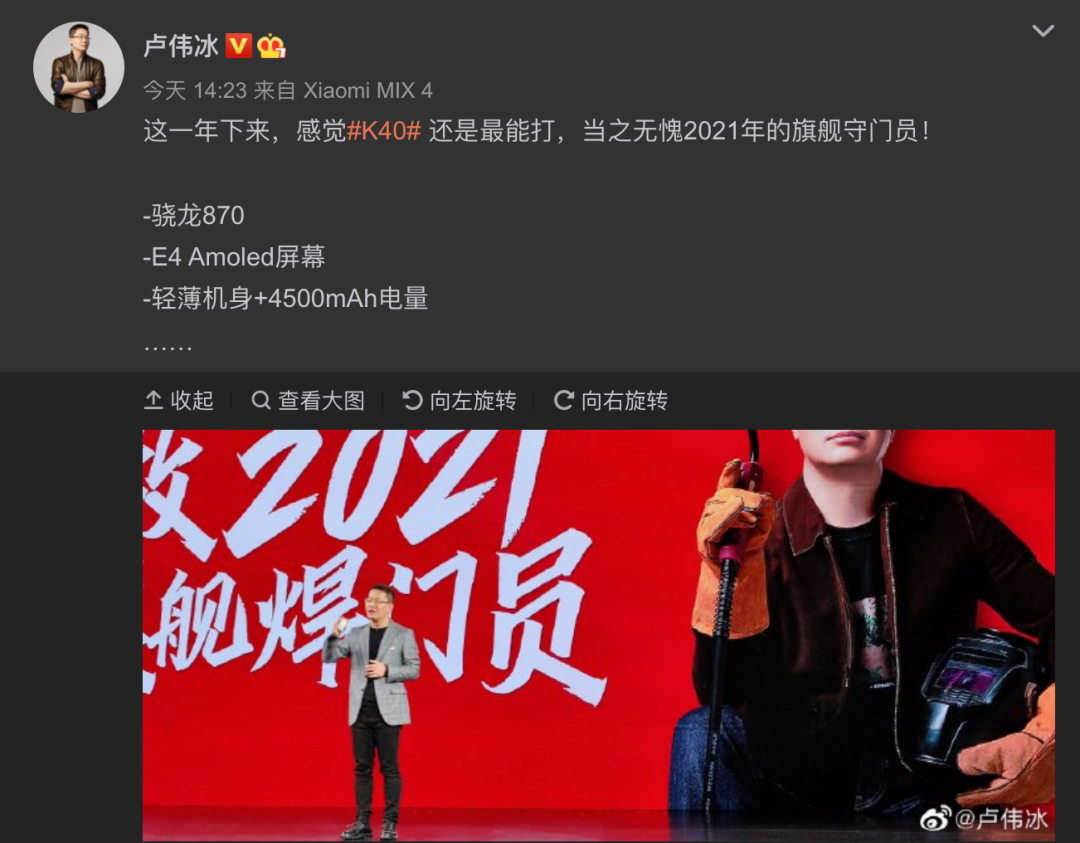1080x843 pixels.
Task: Click the post text about 骁龙870
Action: [x=194, y=216]
